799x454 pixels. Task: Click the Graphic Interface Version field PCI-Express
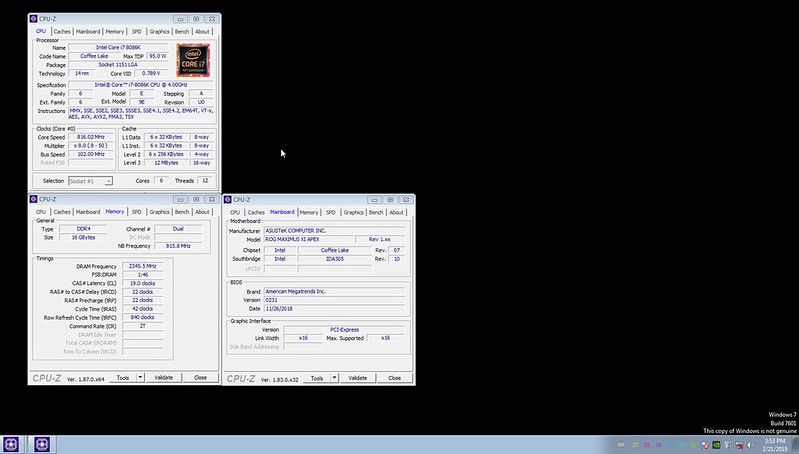(x=344, y=330)
